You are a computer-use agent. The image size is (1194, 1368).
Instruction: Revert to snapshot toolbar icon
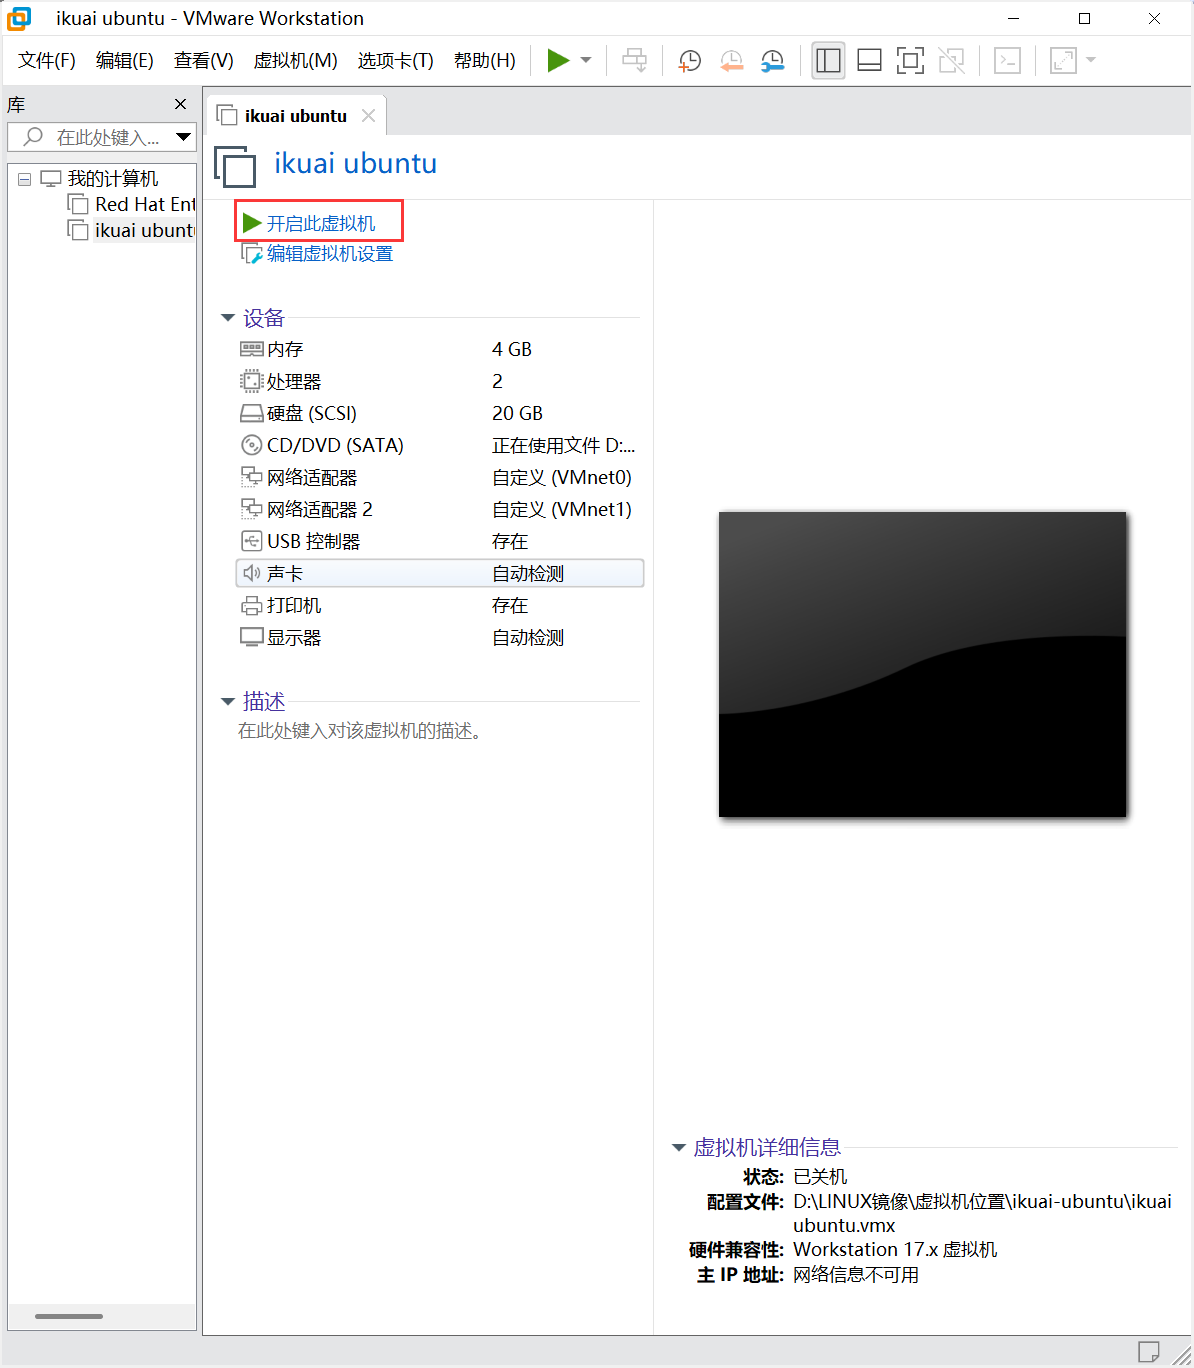731,60
